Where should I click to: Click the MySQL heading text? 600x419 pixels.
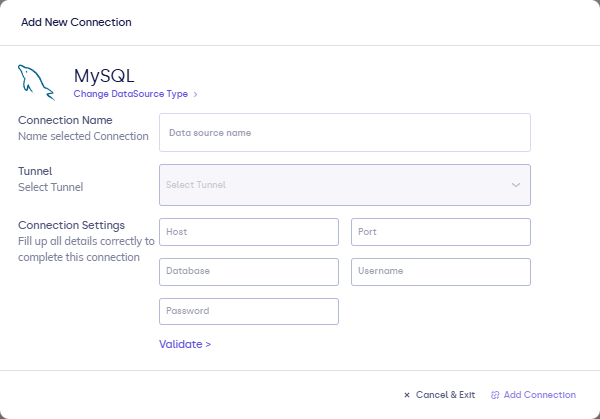coord(104,76)
